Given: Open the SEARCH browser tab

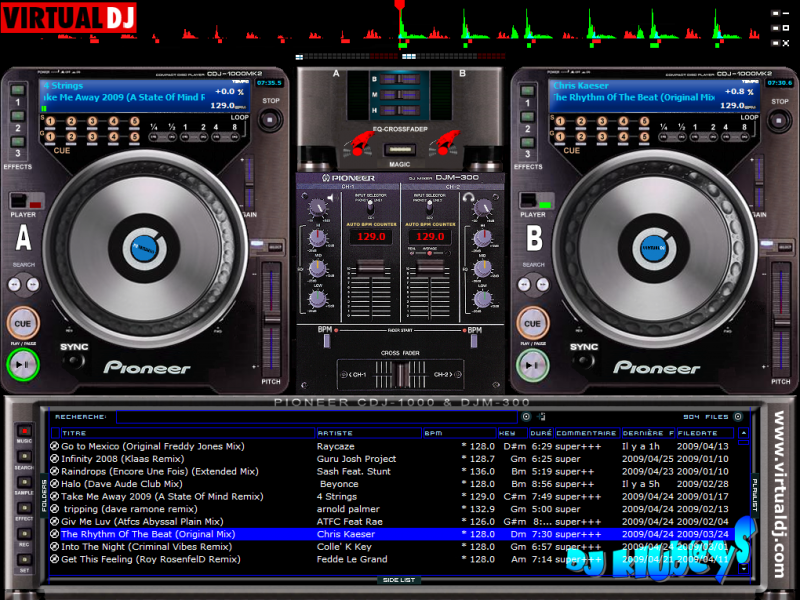Looking at the screenshot, I should click(24, 456).
